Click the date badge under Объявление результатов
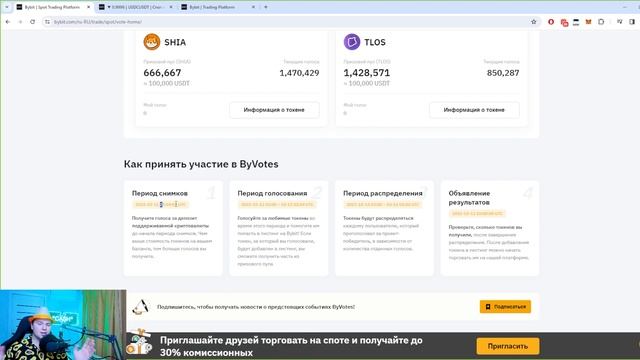The width and height of the screenshot is (640, 360). pos(477,213)
